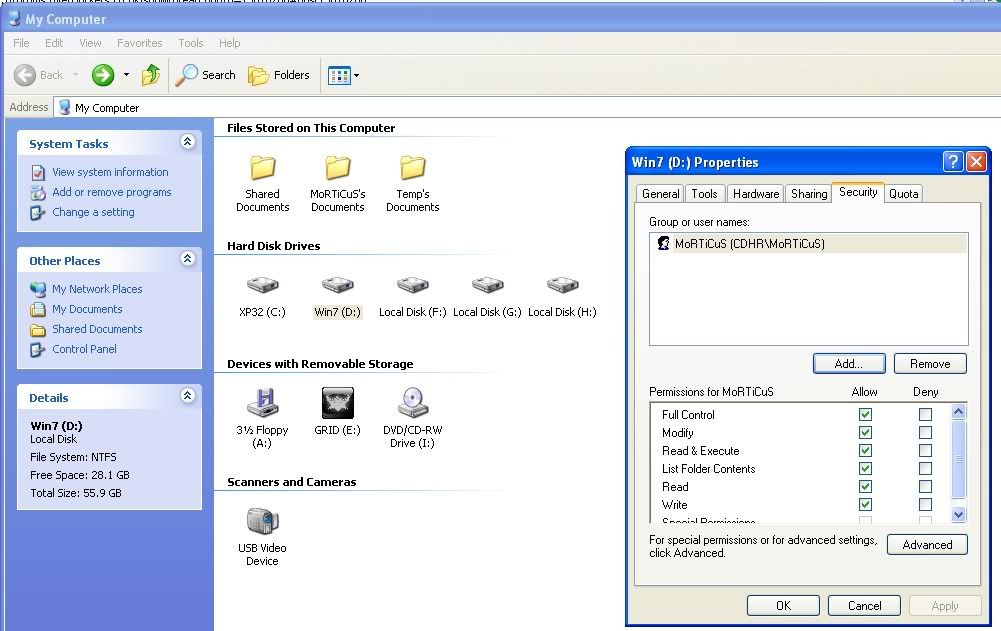Collapse the Other Places panel

[x=188, y=259]
